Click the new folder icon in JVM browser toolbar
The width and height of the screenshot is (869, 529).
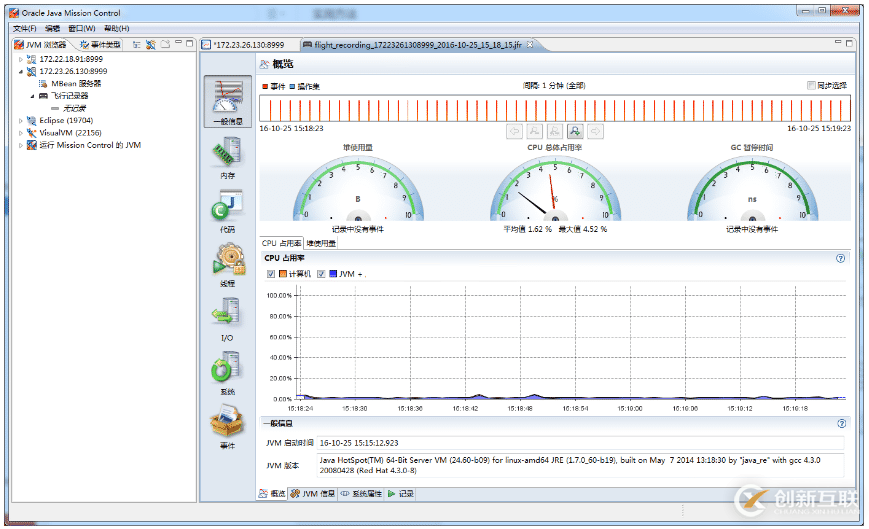(x=165, y=44)
